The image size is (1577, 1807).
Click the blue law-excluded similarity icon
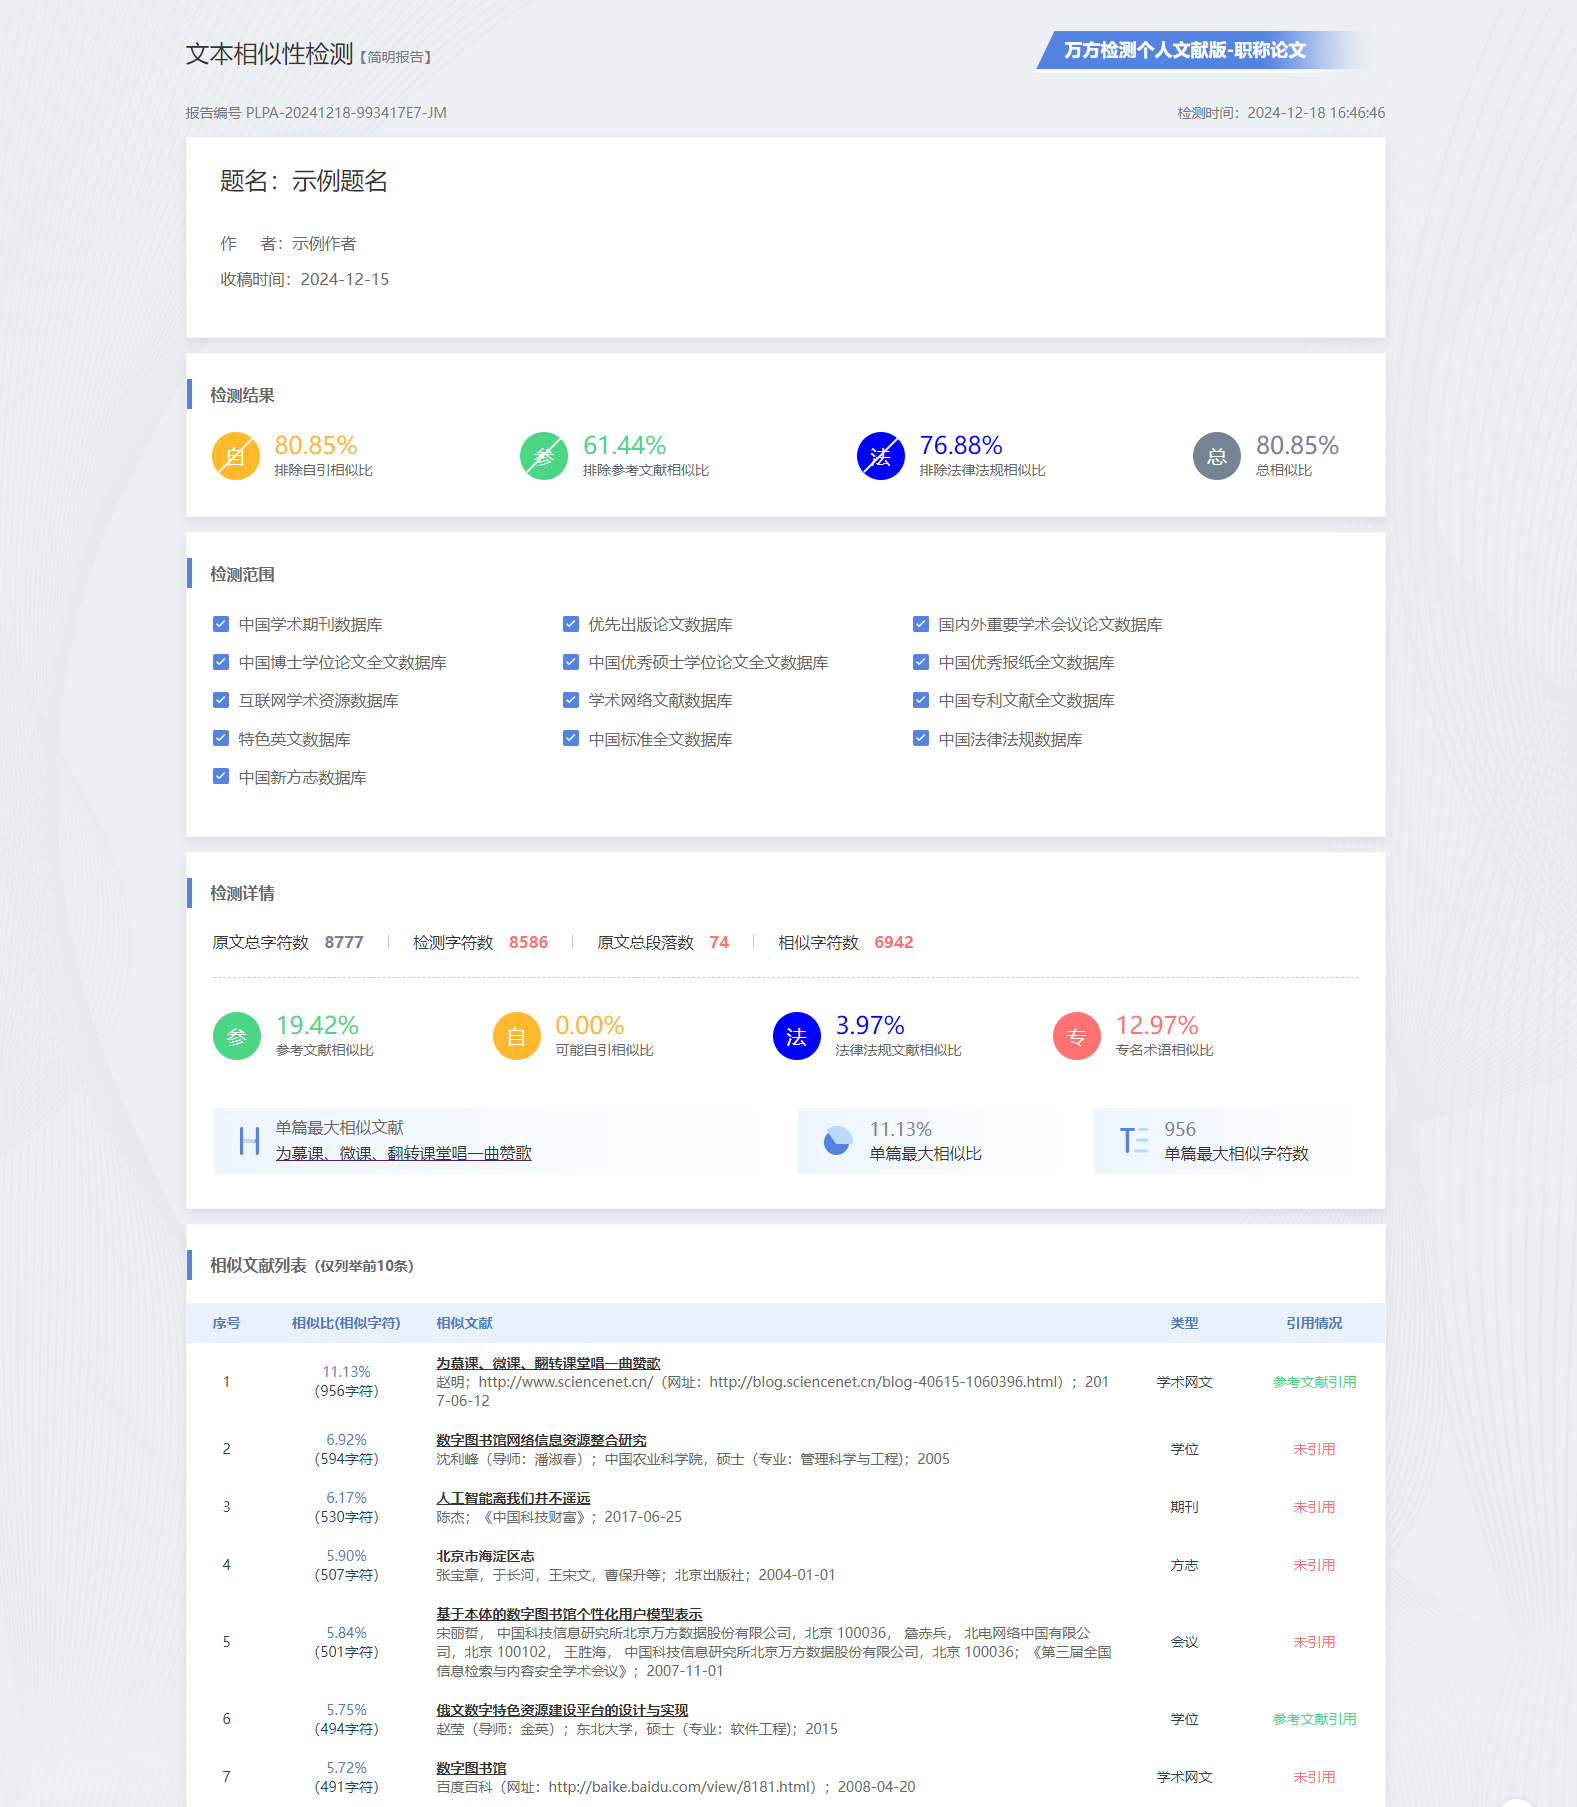click(880, 456)
